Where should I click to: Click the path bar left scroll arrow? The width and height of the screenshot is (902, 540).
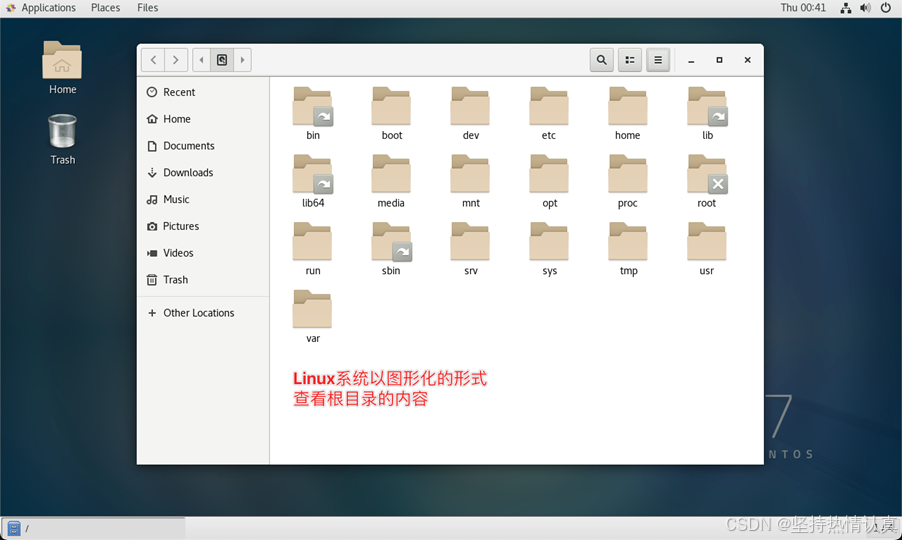tap(201, 60)
